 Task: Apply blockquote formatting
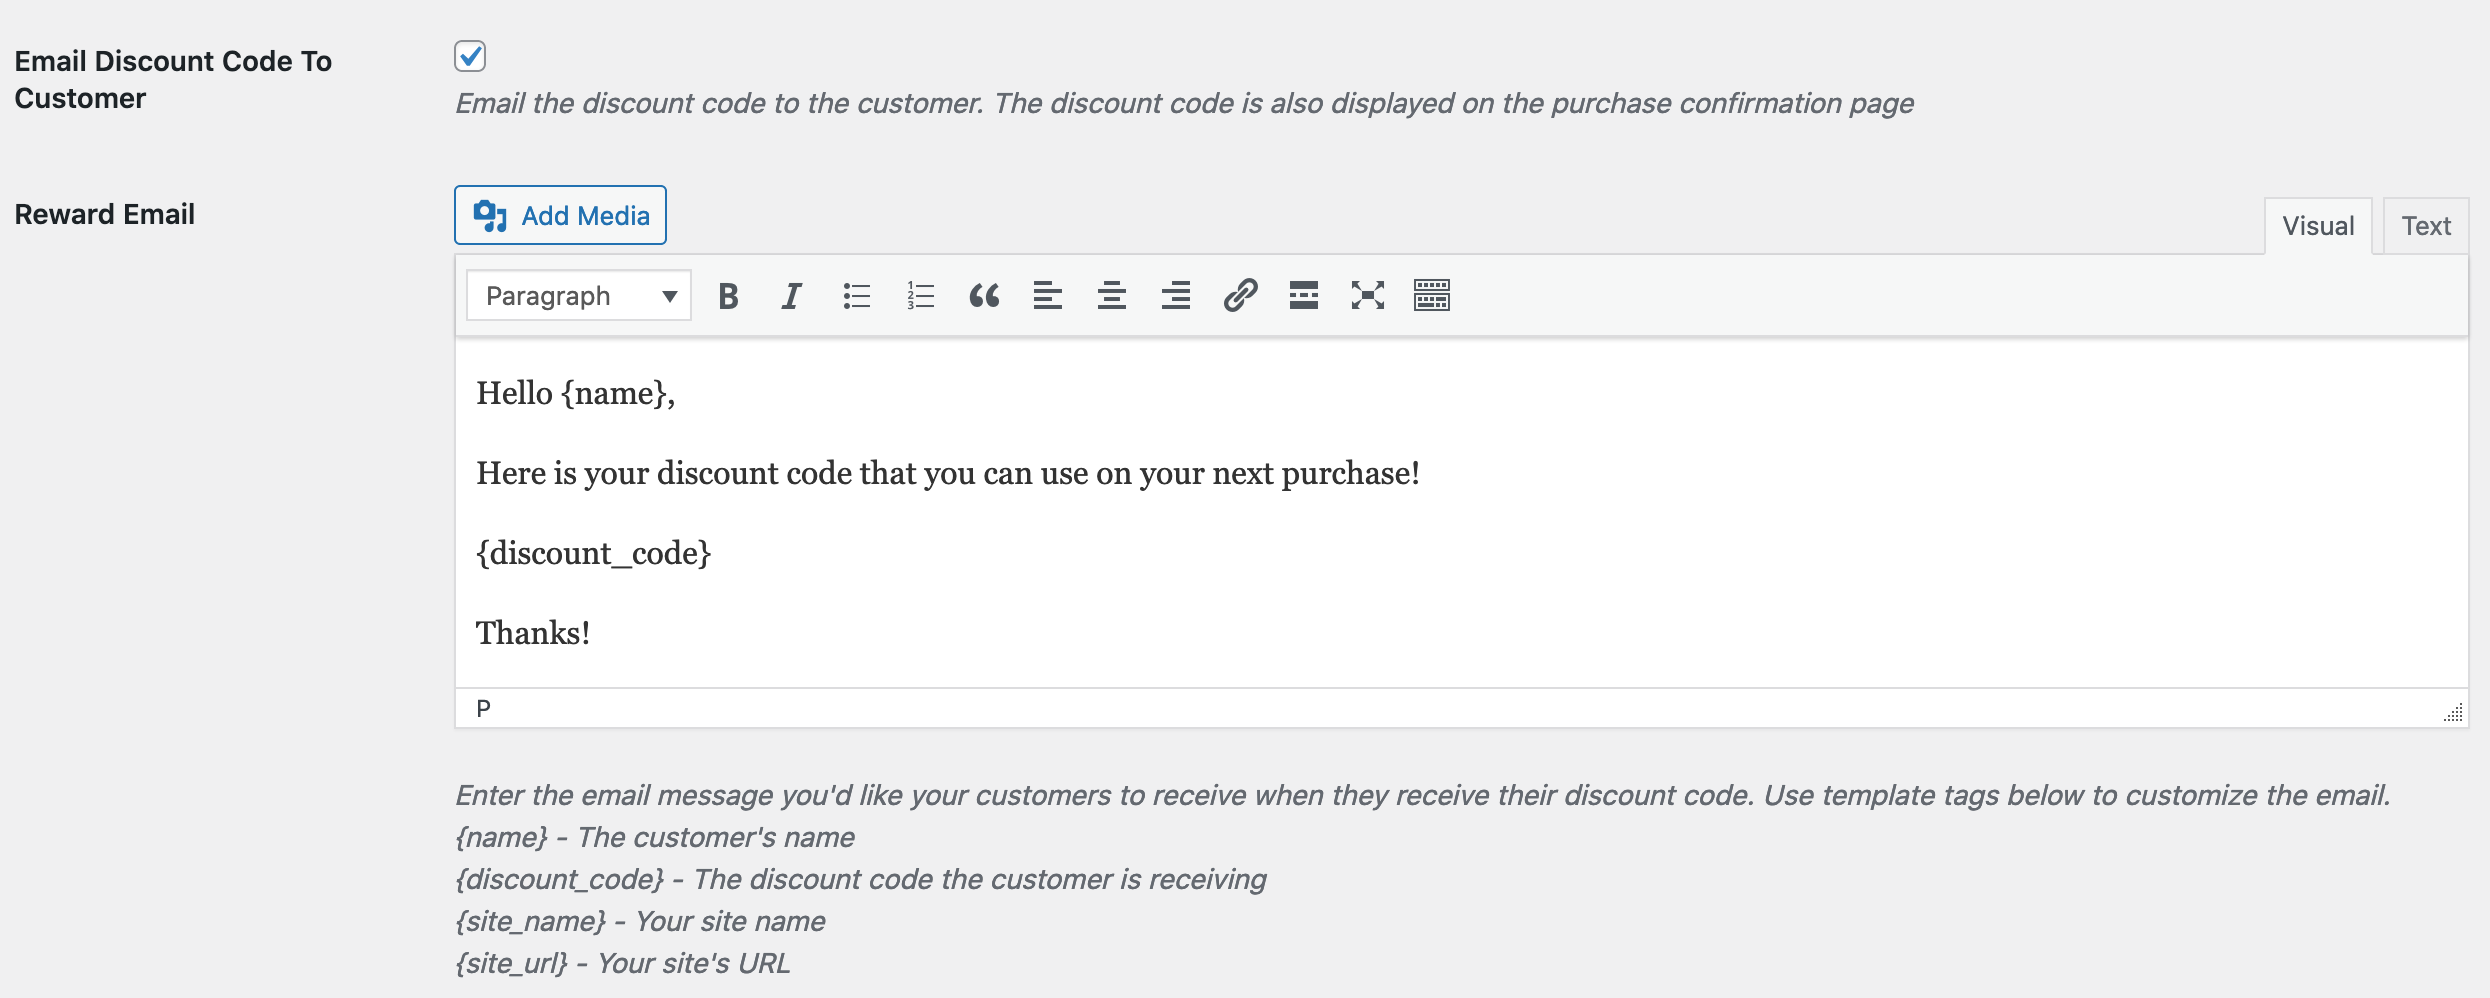coord(984,296)
